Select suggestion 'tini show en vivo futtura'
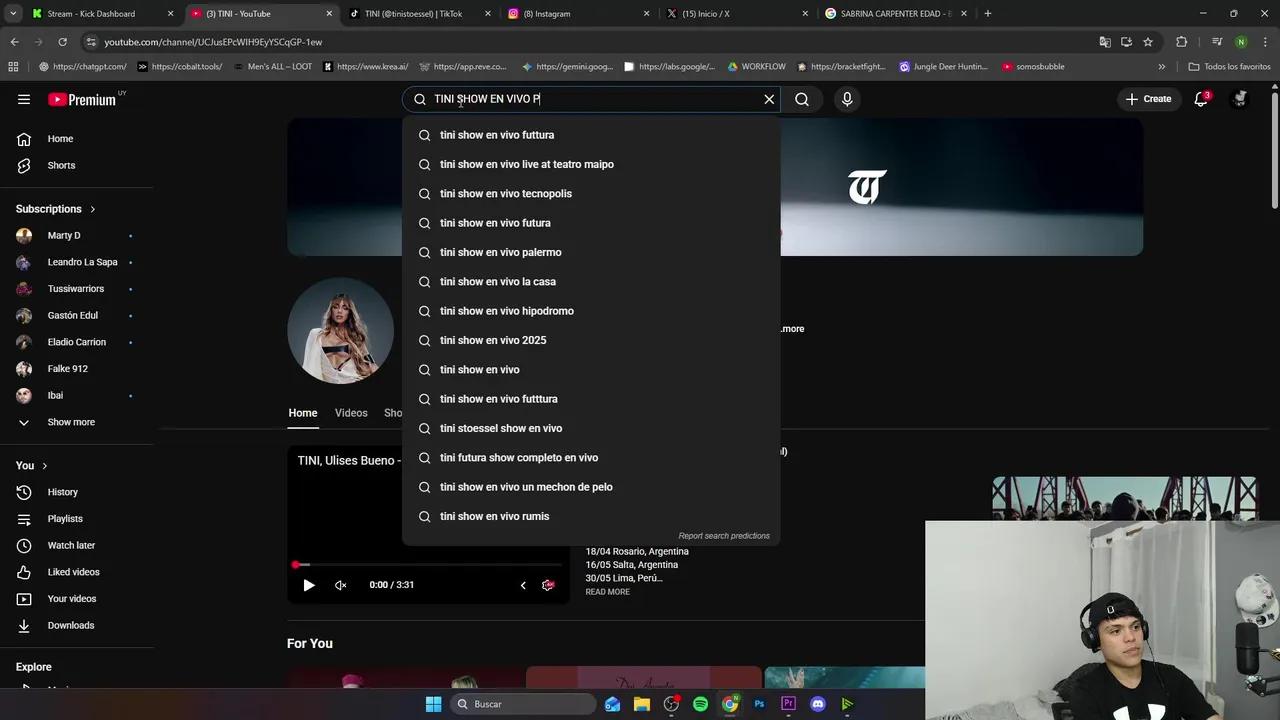The width and height of the screenshot is (1280, 720). 591,135
